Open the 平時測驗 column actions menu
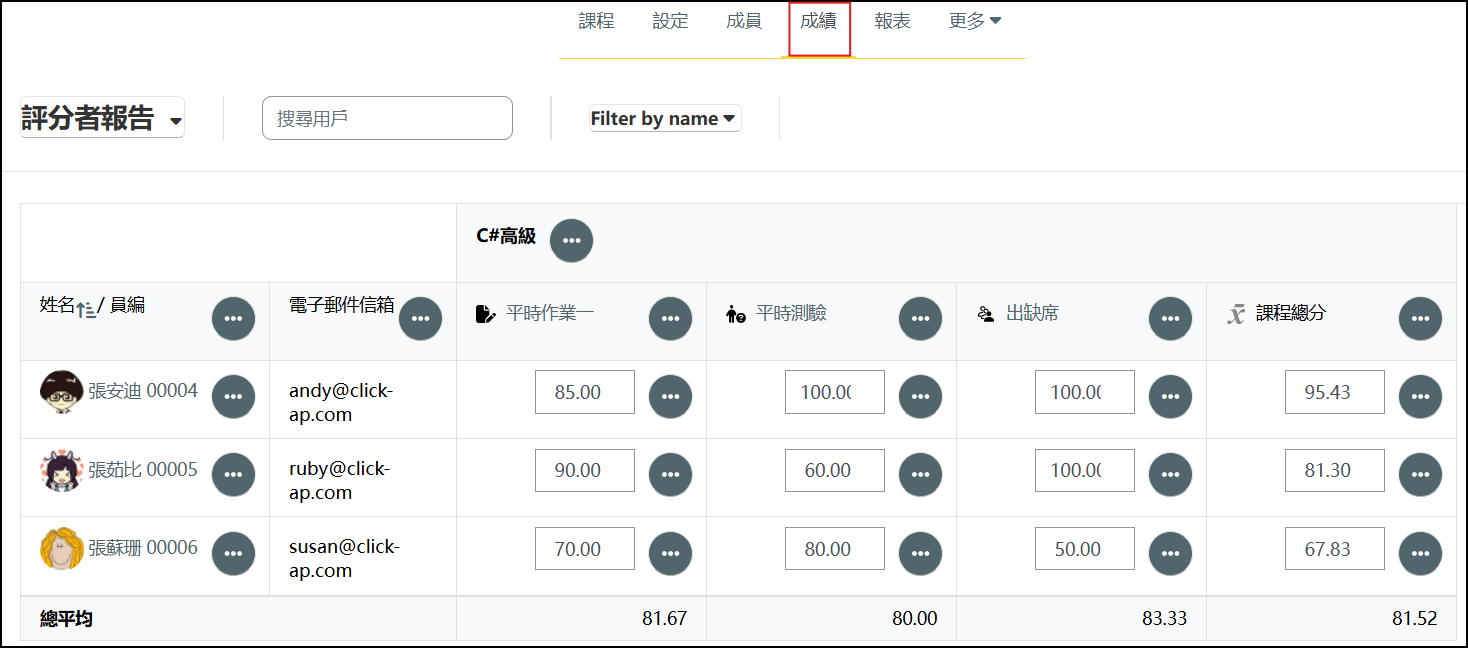The image size is (1468, 648). (921, 319)
